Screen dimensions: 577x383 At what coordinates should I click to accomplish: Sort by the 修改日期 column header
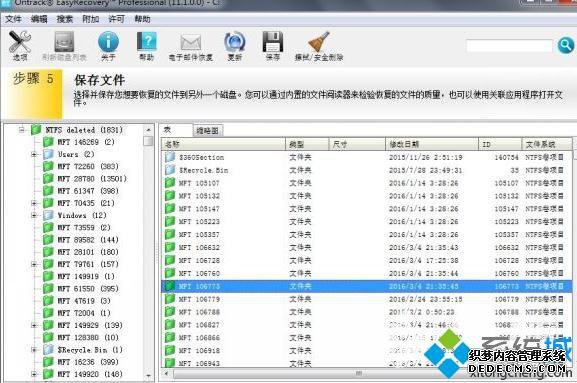[x=432, y=144]
